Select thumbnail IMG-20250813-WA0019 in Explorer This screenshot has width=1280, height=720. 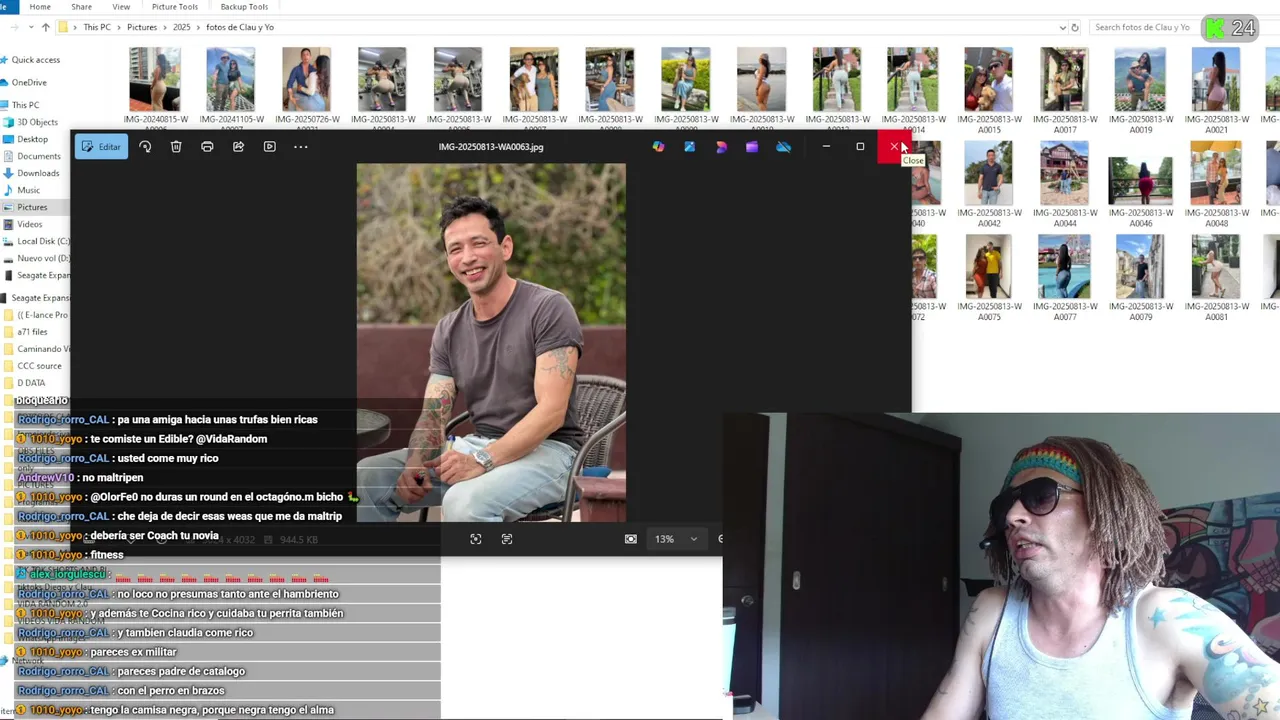(1141, 80)
